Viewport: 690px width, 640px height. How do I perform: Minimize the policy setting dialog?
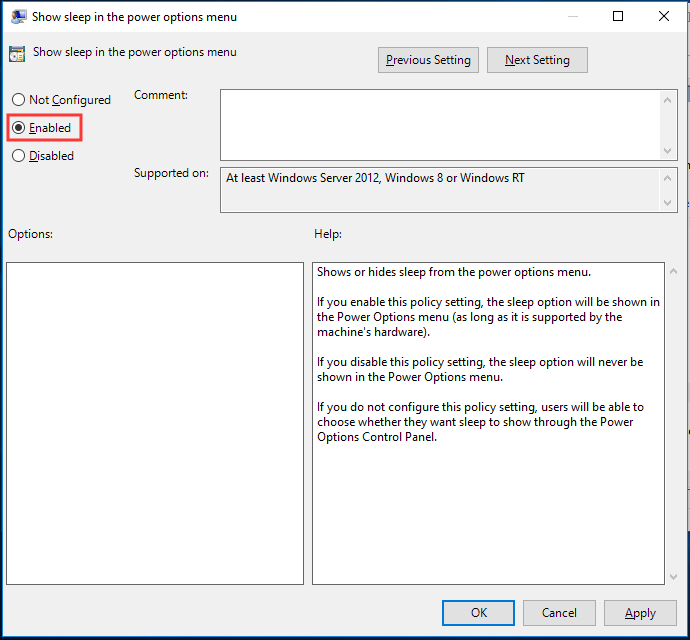[x=573, y=16]
